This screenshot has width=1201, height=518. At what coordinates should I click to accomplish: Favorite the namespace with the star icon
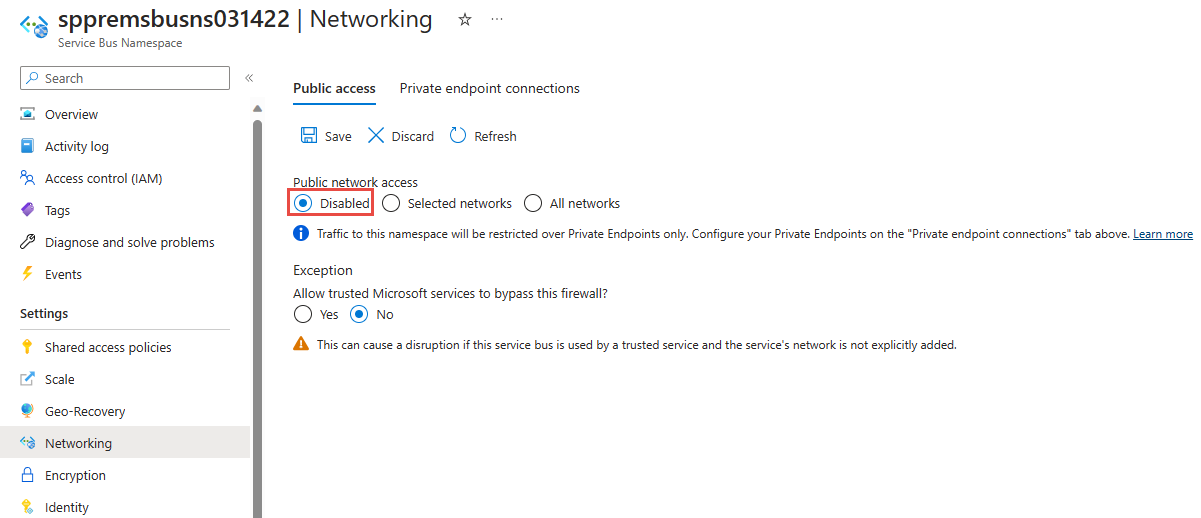pos(465,19)
